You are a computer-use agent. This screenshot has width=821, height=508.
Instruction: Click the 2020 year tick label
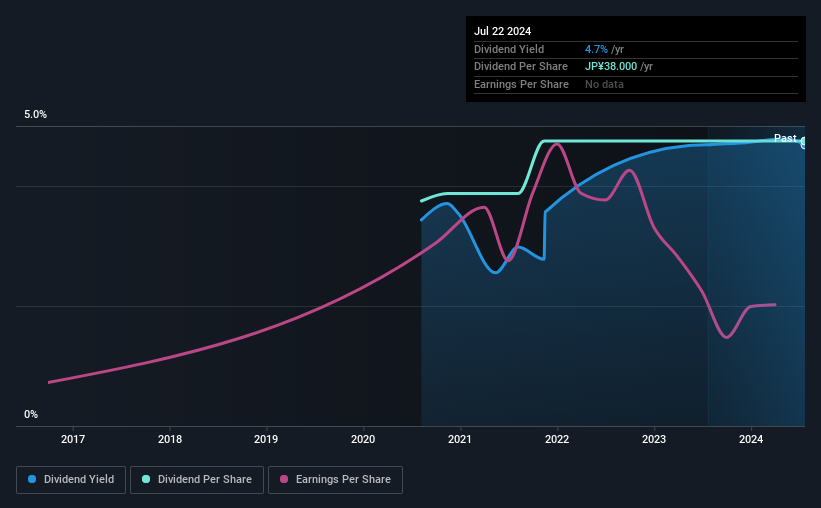[x=363, y=439]
